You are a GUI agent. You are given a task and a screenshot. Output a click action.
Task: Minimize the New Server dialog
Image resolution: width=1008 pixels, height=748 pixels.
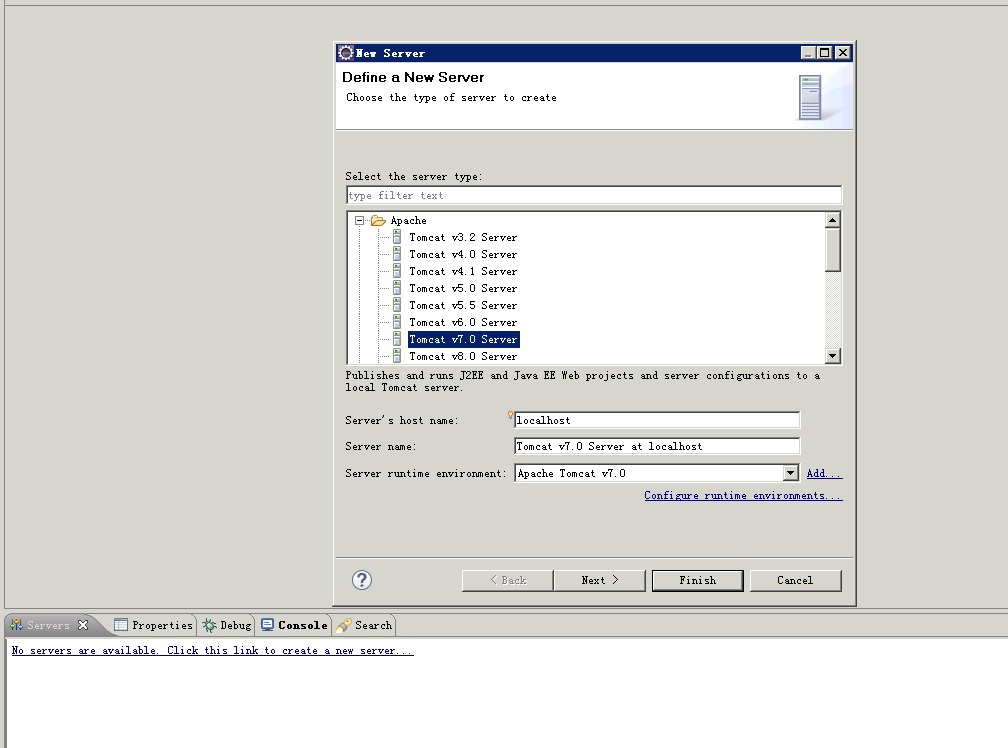(x=809, y=53)
